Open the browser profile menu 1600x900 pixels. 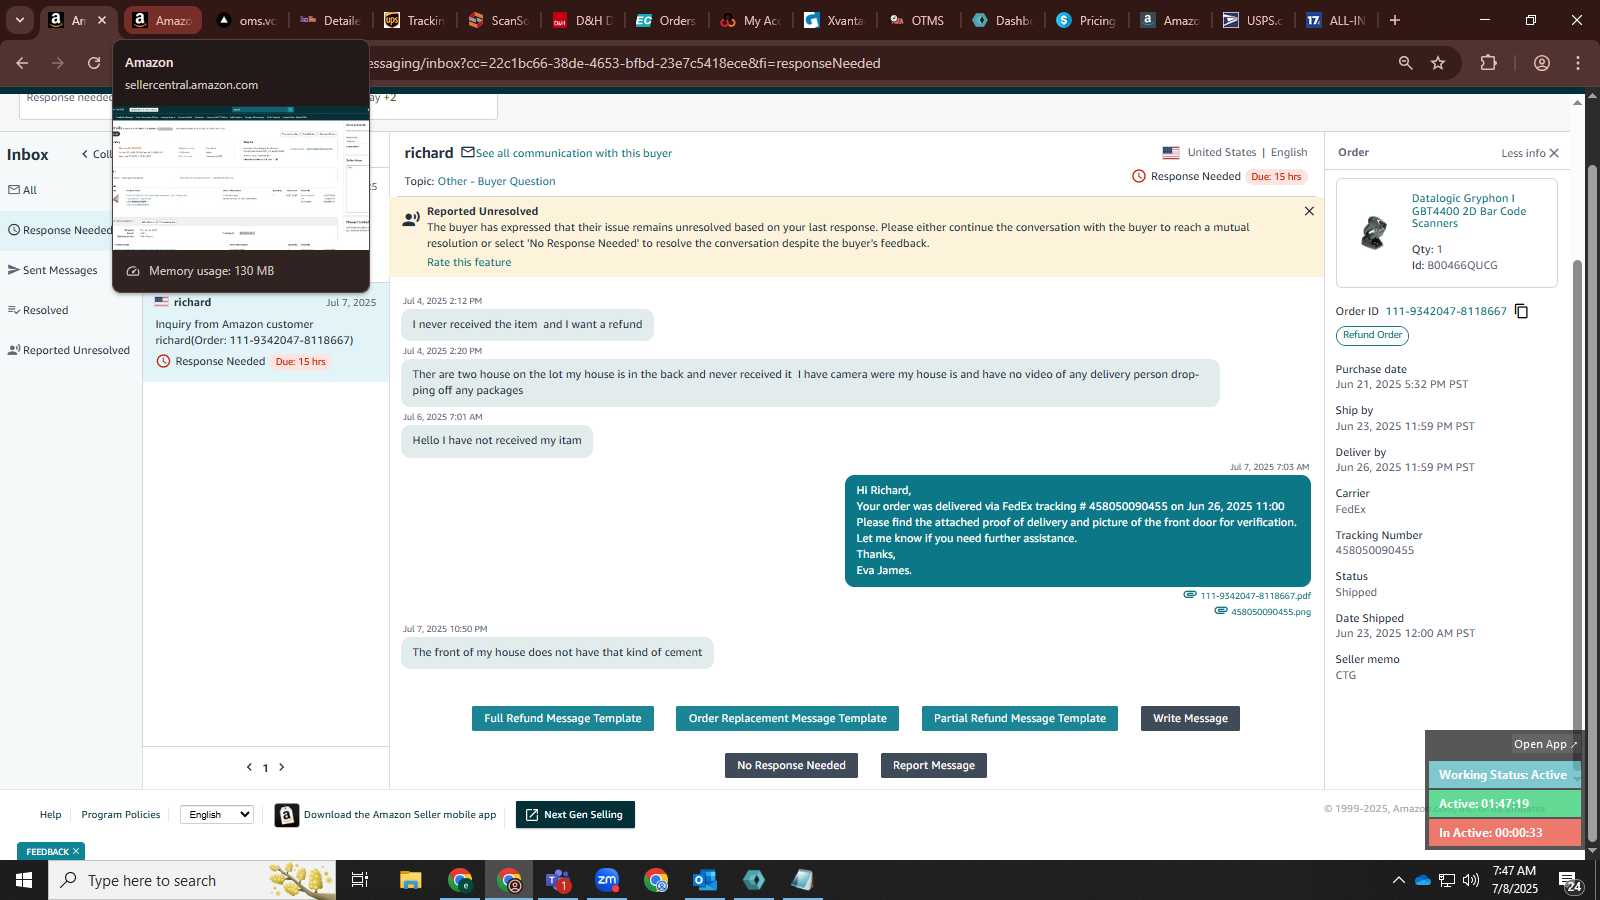coord(1542,63)
